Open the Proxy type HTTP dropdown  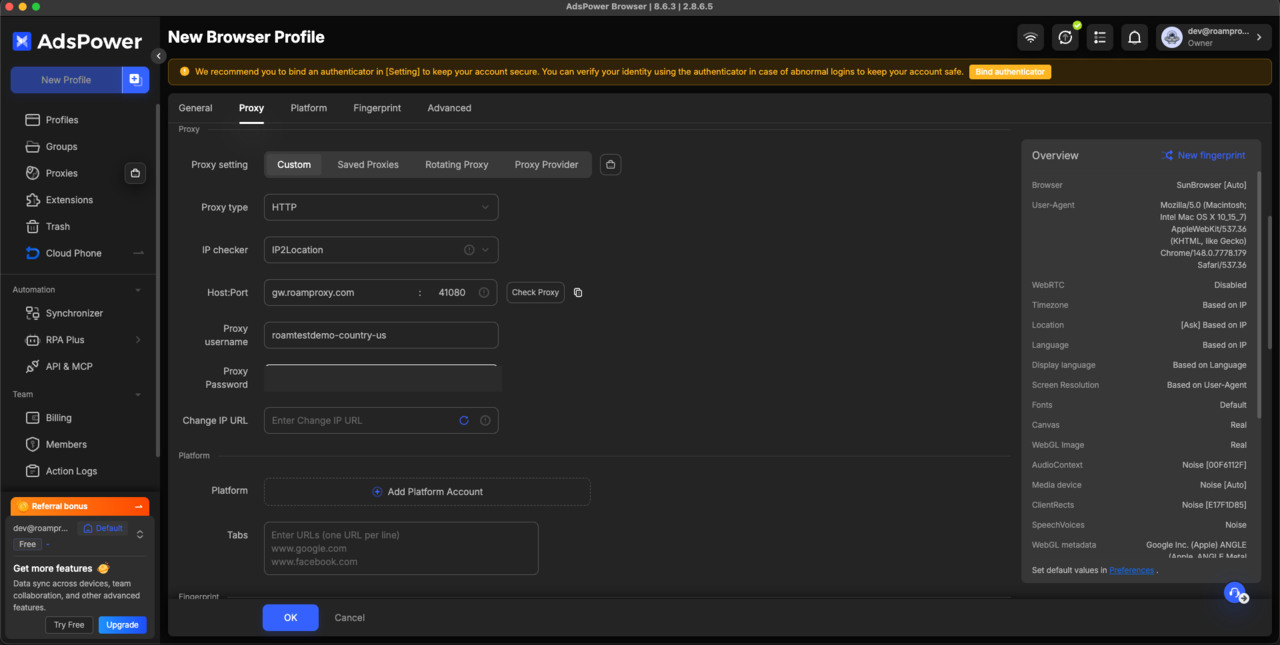[381, 207]
